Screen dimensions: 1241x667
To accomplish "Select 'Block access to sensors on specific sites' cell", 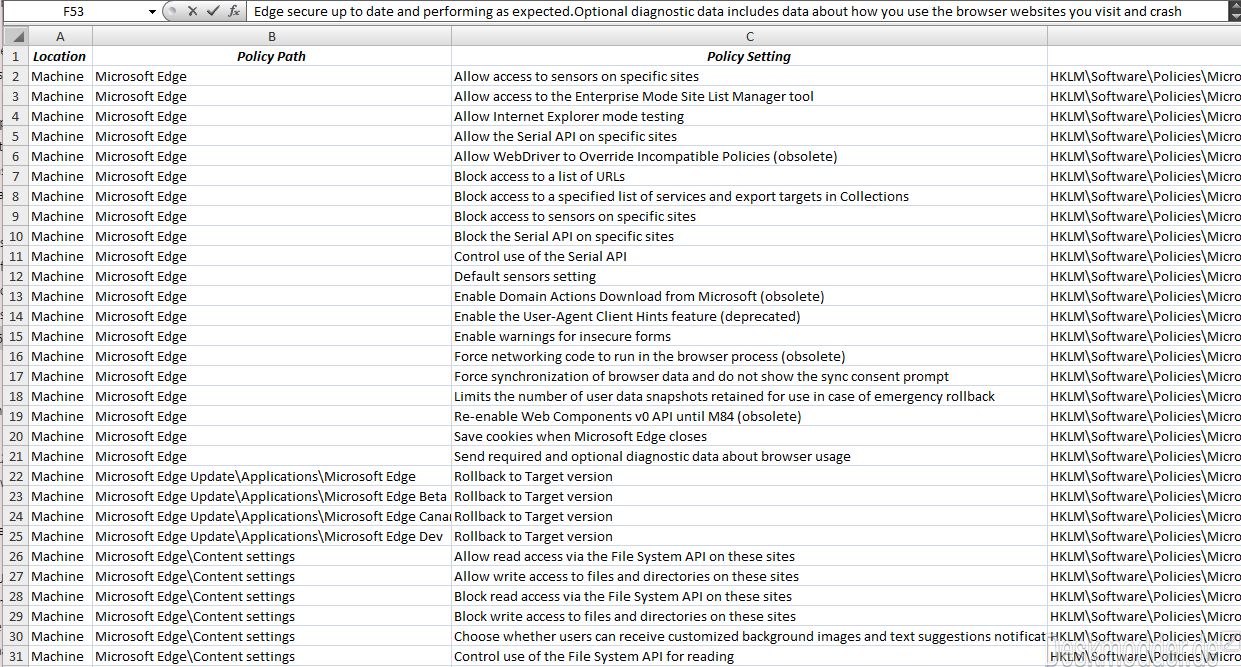I will 749,216.
